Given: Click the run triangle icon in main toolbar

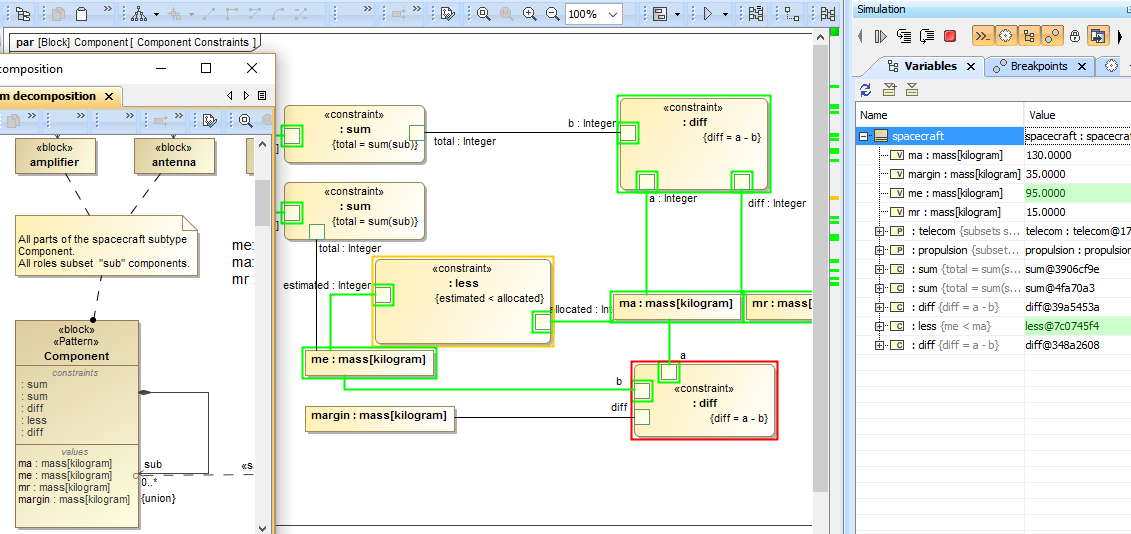Looking at the screenshot, I should (x=708, y=14).
